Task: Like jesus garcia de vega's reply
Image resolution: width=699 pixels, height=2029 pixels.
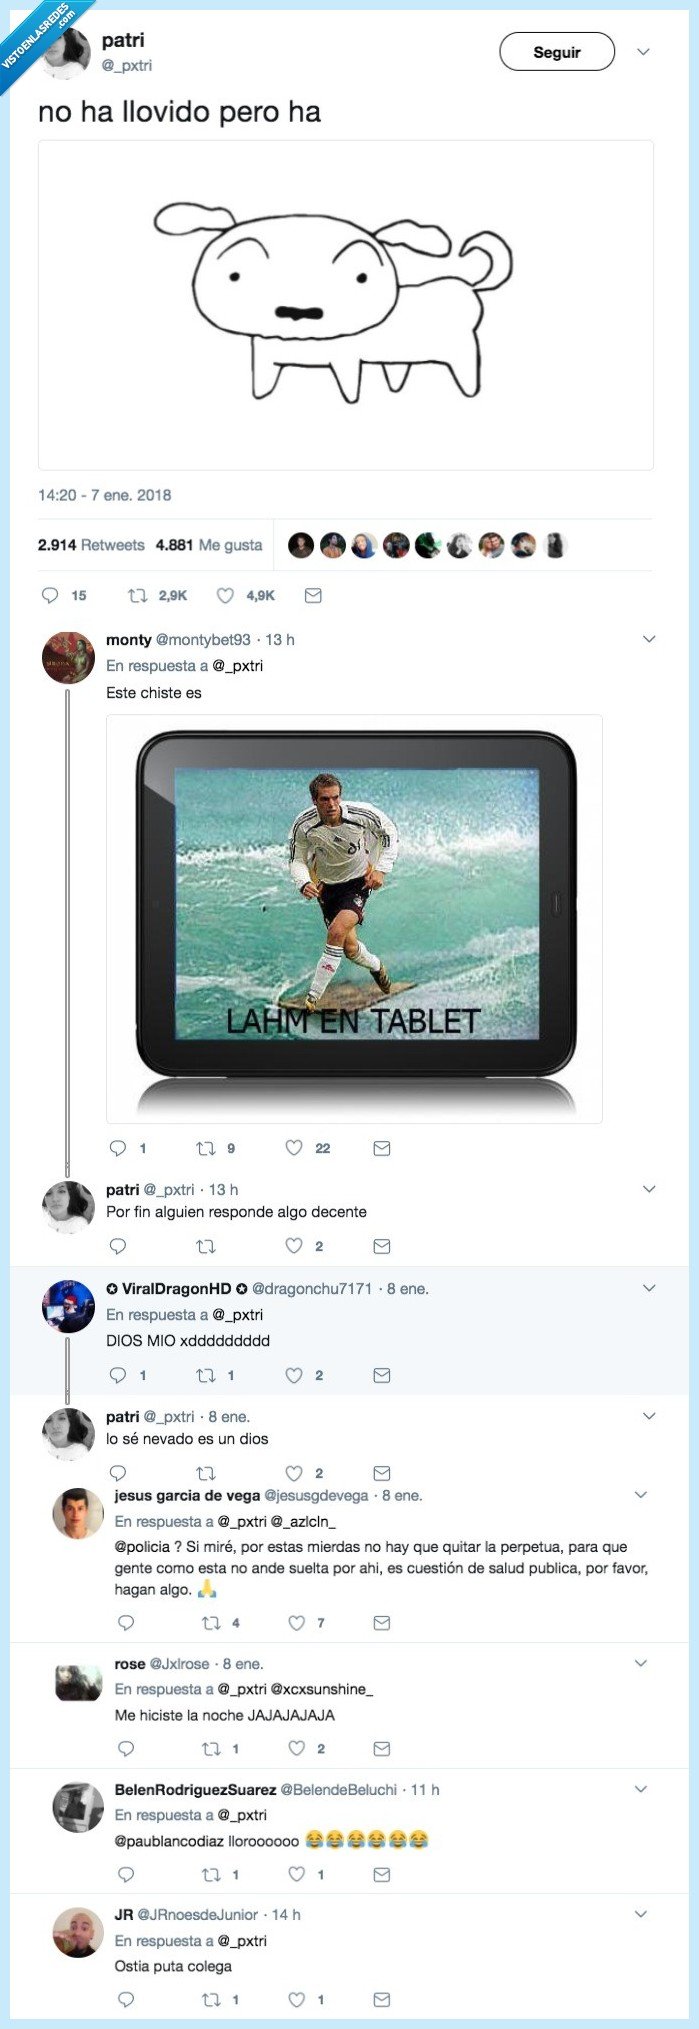Action: (x=297, y=1622)
